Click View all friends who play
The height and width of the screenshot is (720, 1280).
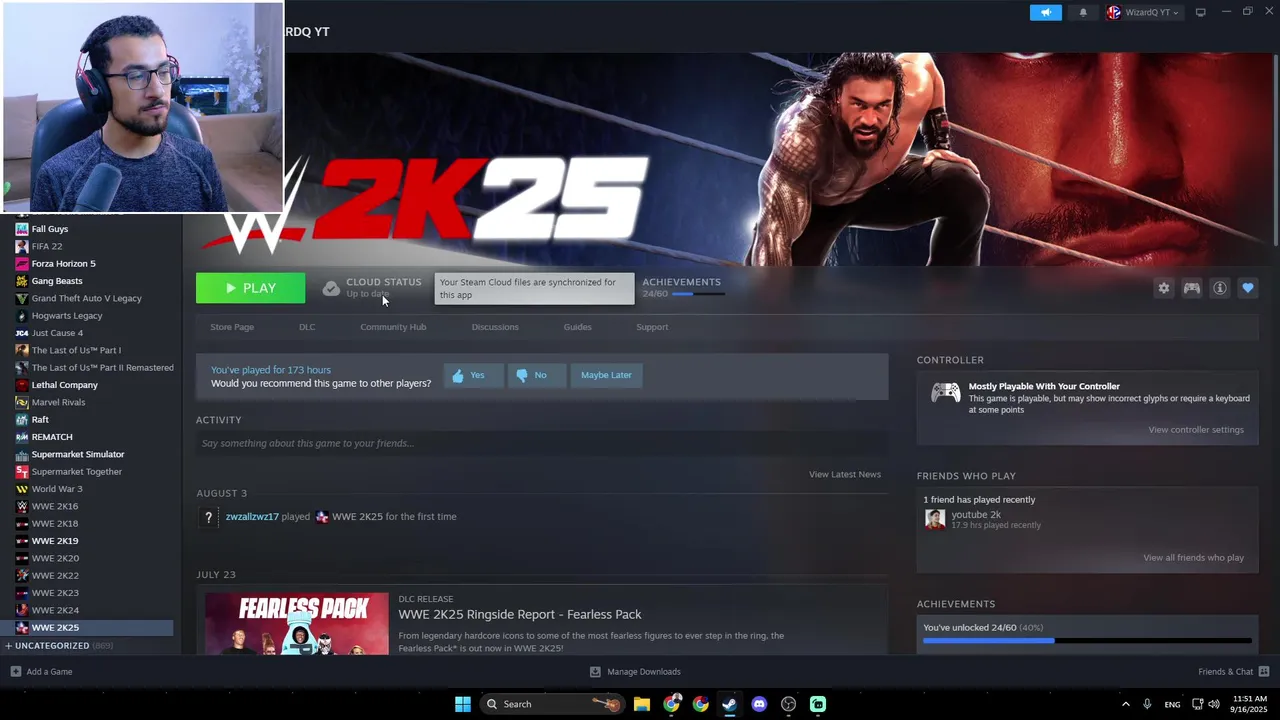tap(1194, 558)
